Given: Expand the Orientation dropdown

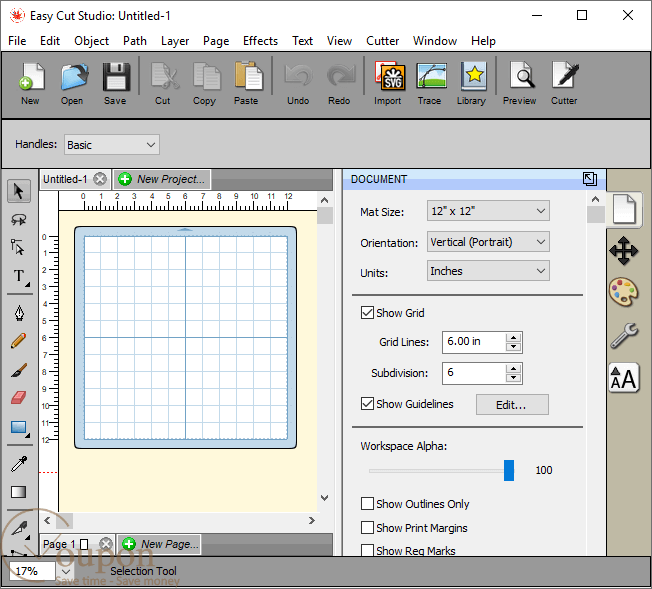Looking at the screenshot, I should coord(488,242).
